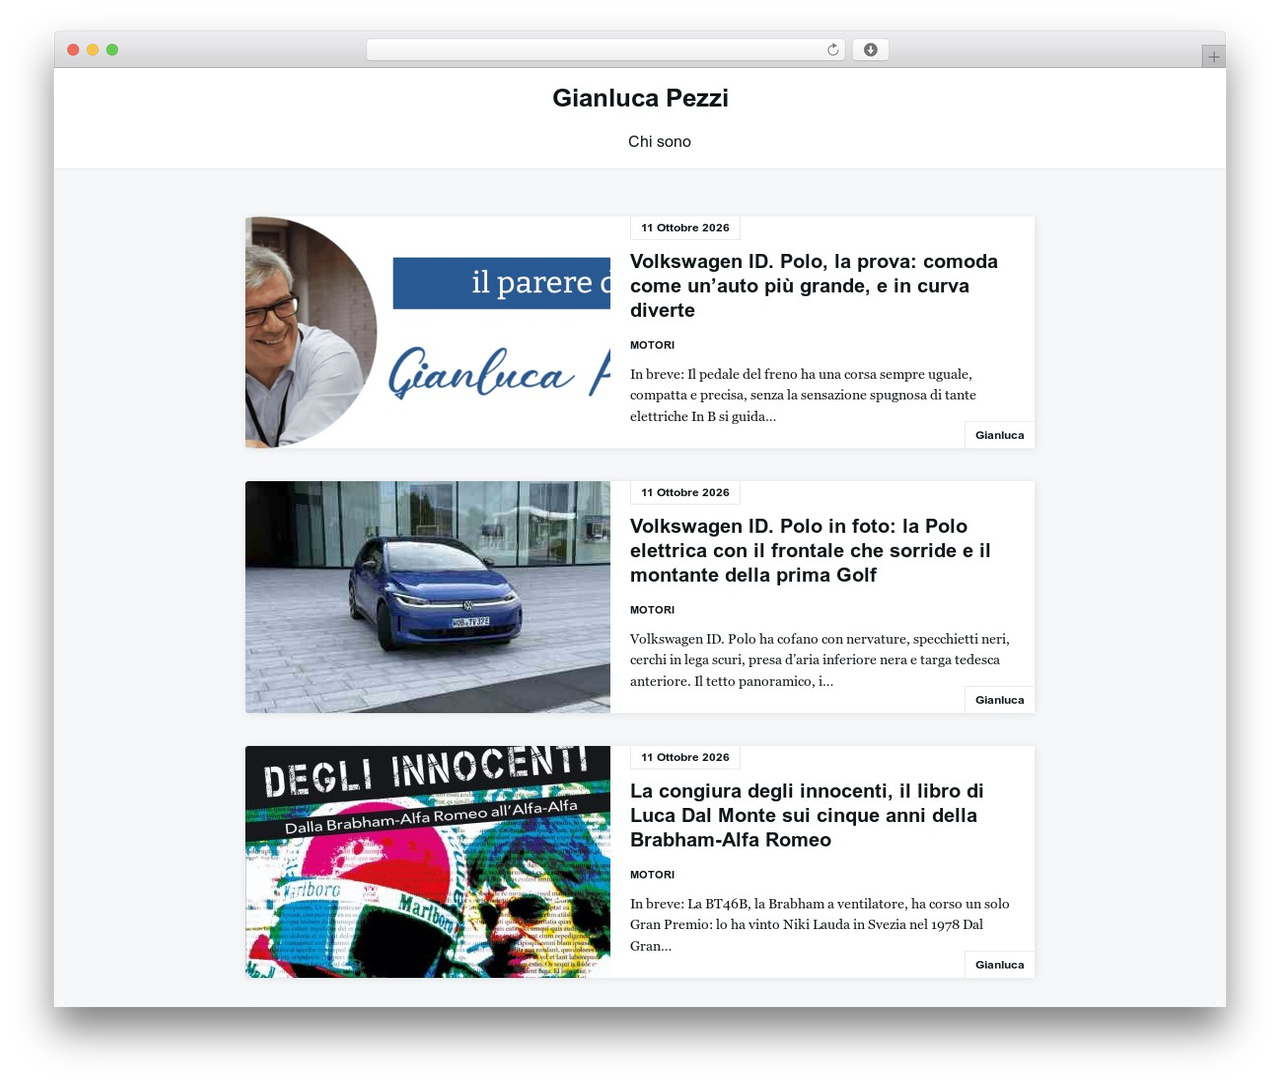Viewport: 1280px width, 1084px height.
Task: Click excerpt starting 'In breve: La BT46B'
Action: point(820,925)
